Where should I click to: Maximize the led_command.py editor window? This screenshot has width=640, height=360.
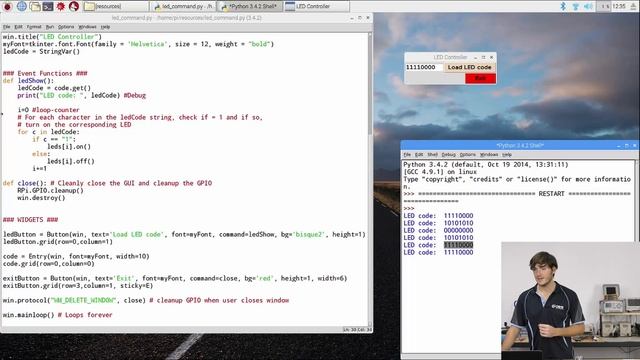click(x=360, y=18)
